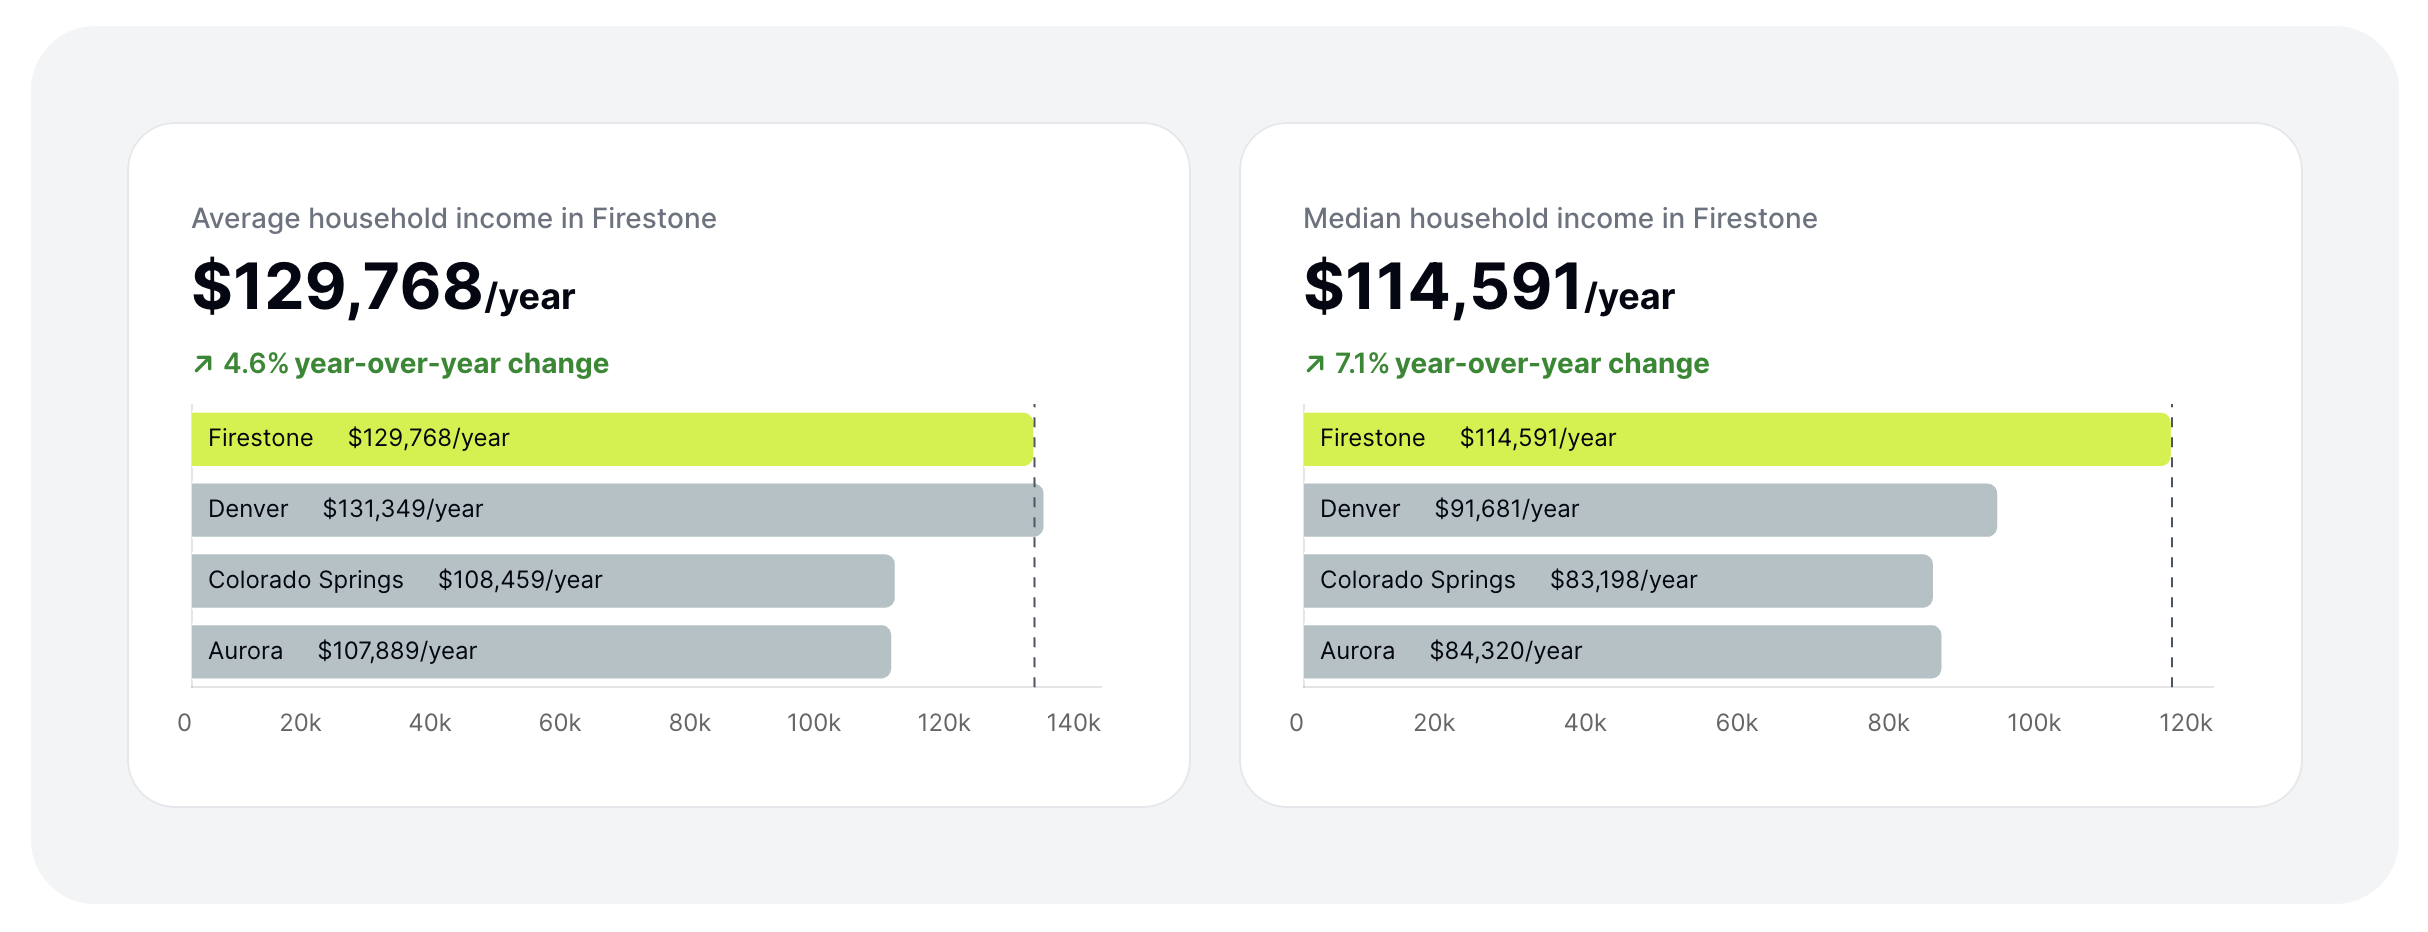The image size is (2428, 932).
Task: Click Colorado Springs bar in average chart
Action: click(543, 581)
